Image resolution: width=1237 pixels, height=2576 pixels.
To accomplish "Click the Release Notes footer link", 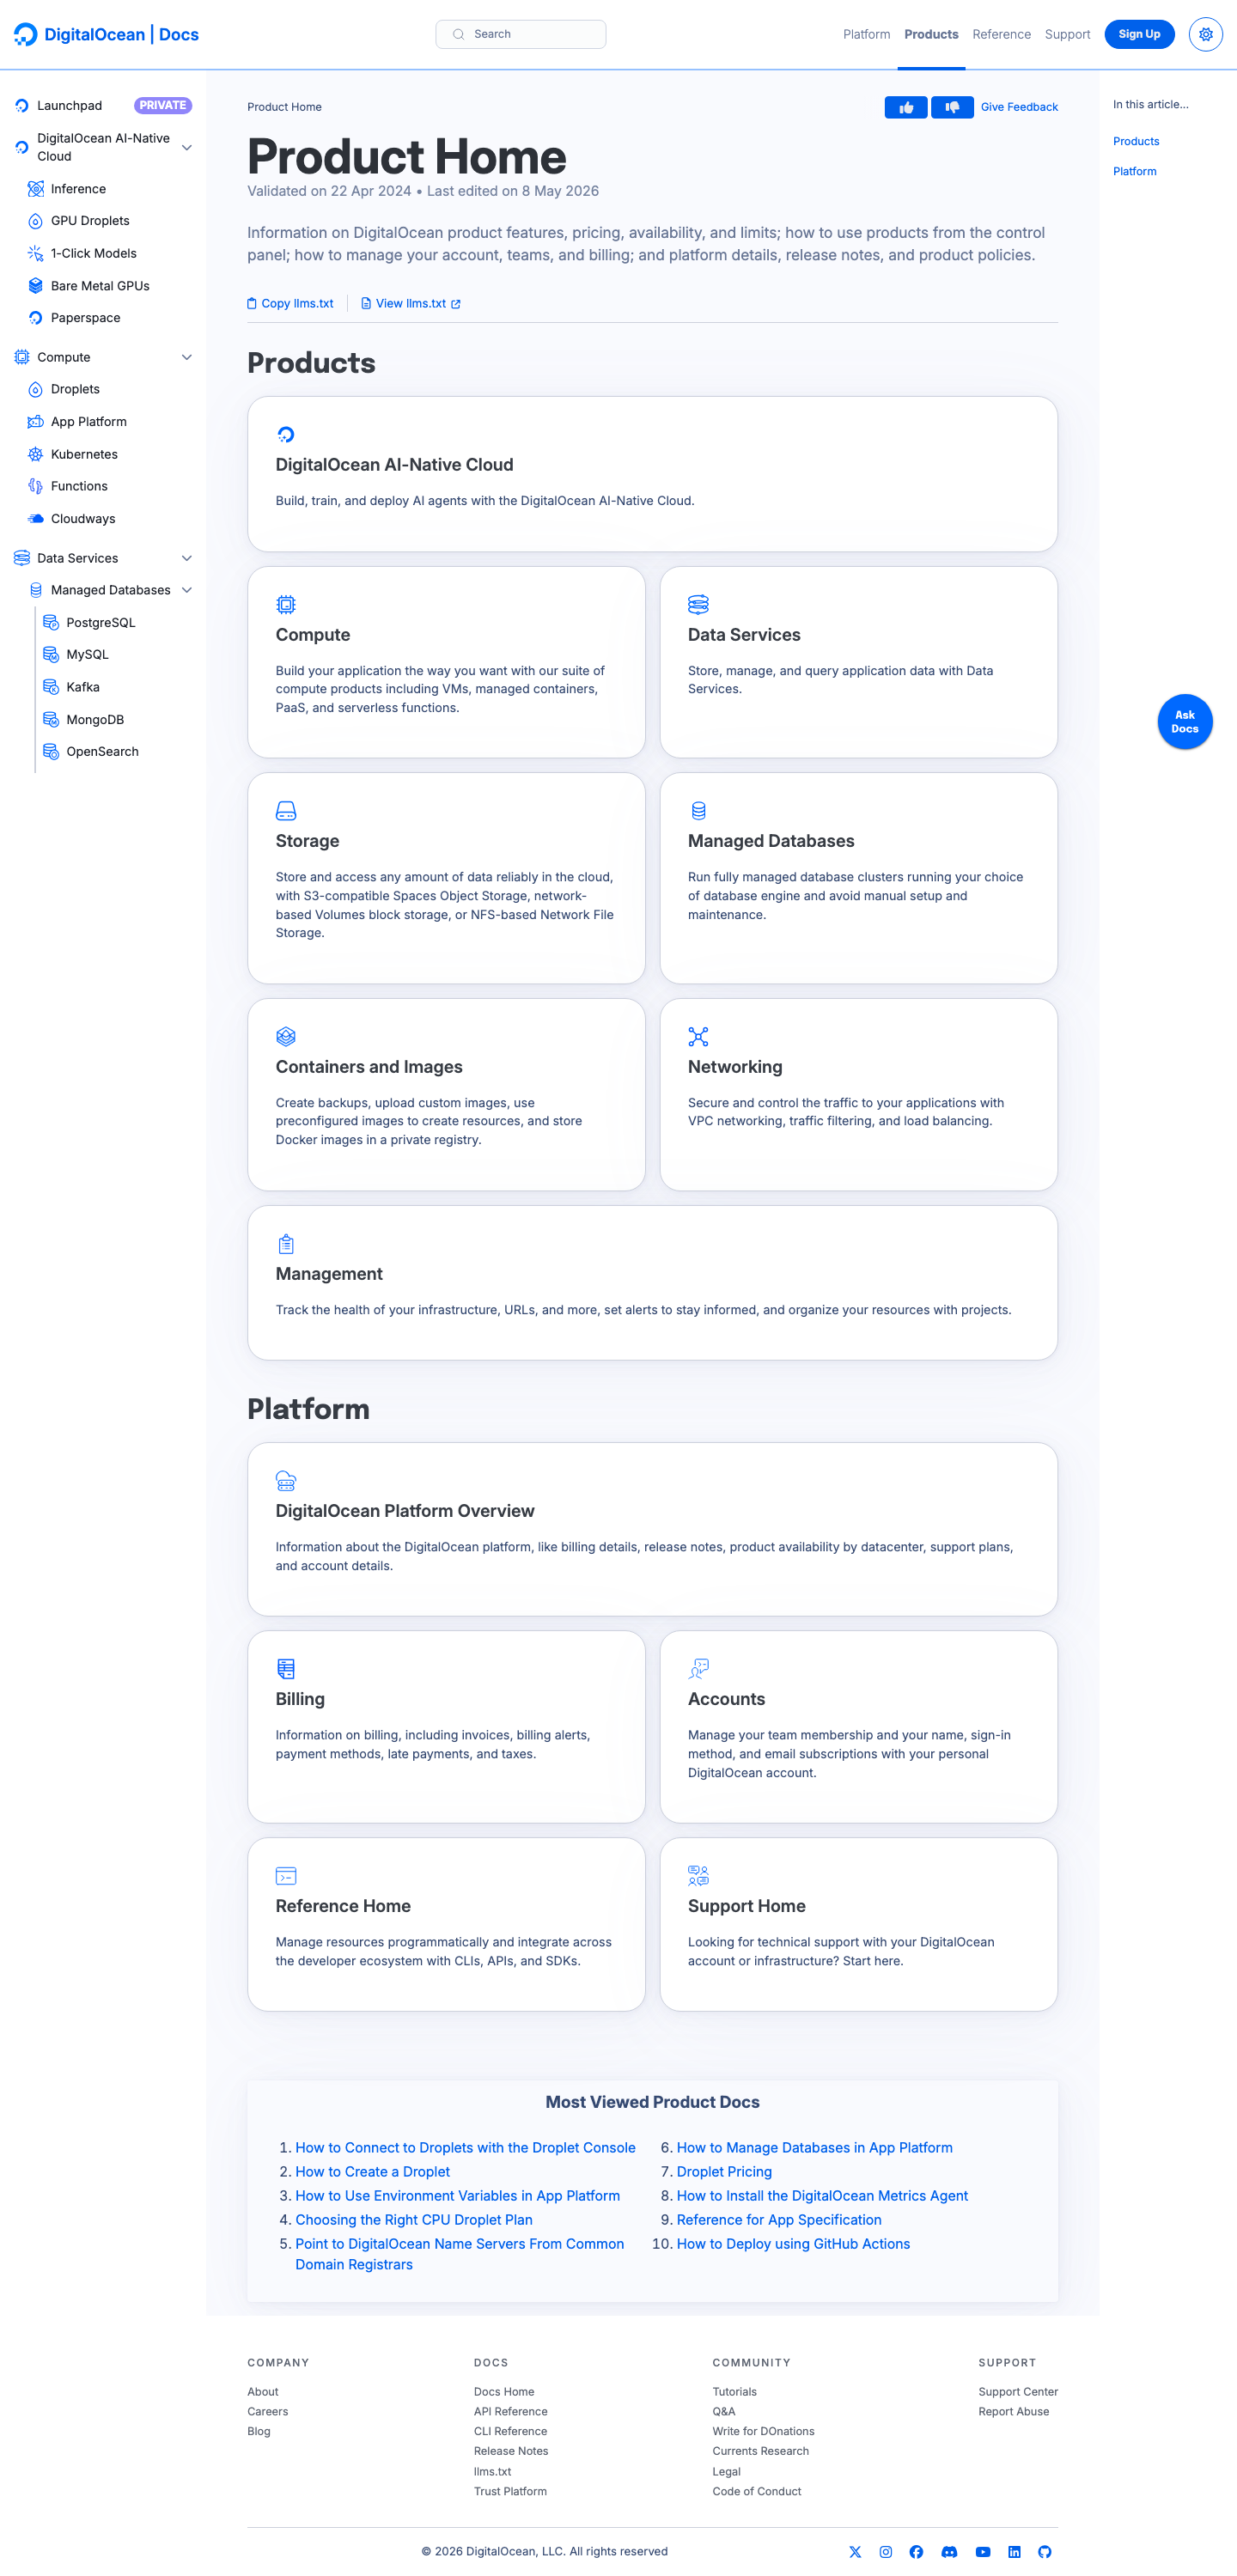I will coord(511,2451).
